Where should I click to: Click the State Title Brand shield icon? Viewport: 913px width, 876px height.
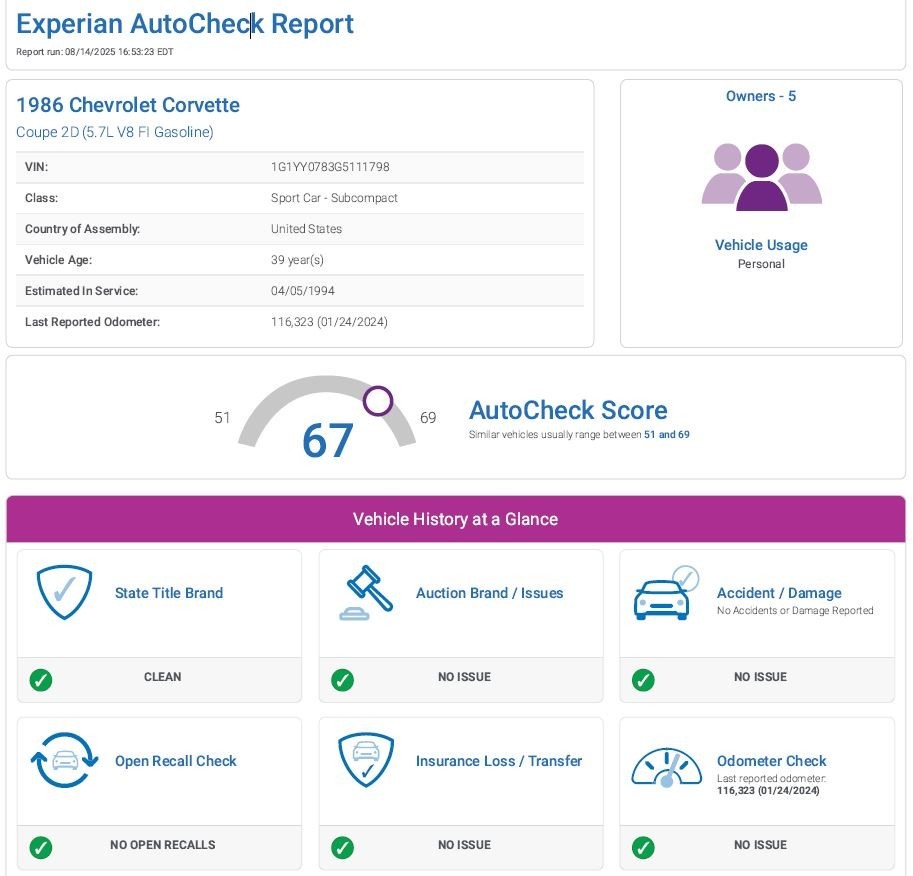click(x=64, y=593)
